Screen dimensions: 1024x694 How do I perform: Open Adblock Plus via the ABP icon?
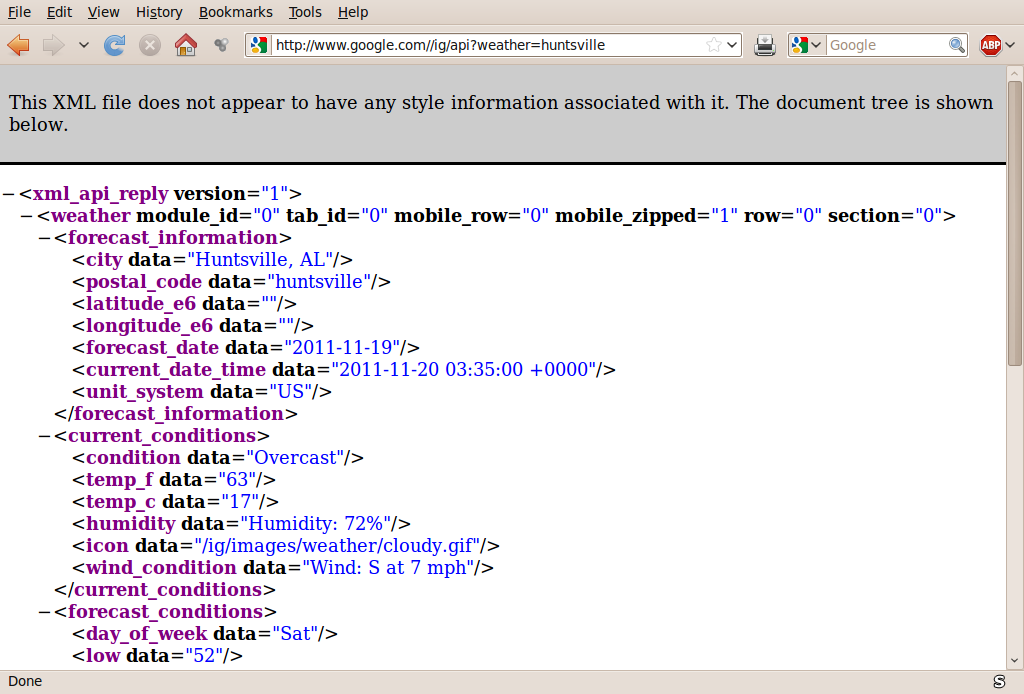tap(990, 45)
